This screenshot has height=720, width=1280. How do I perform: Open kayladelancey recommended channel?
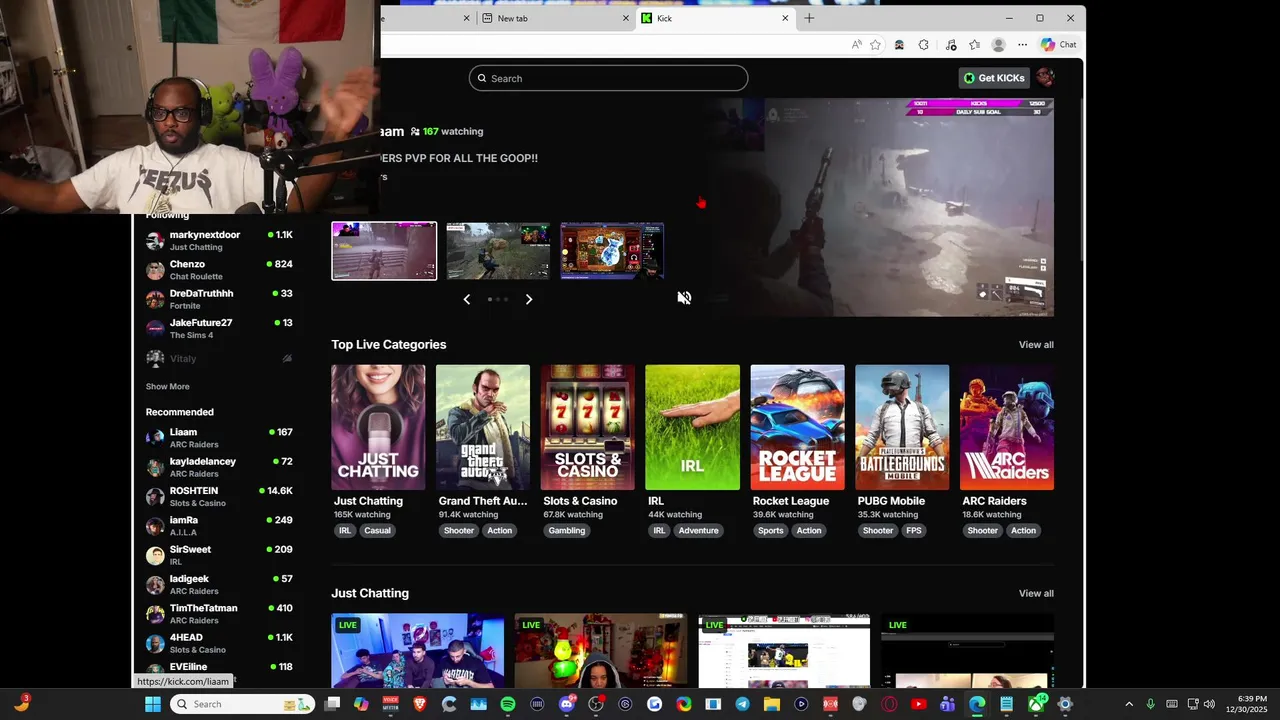219,467
